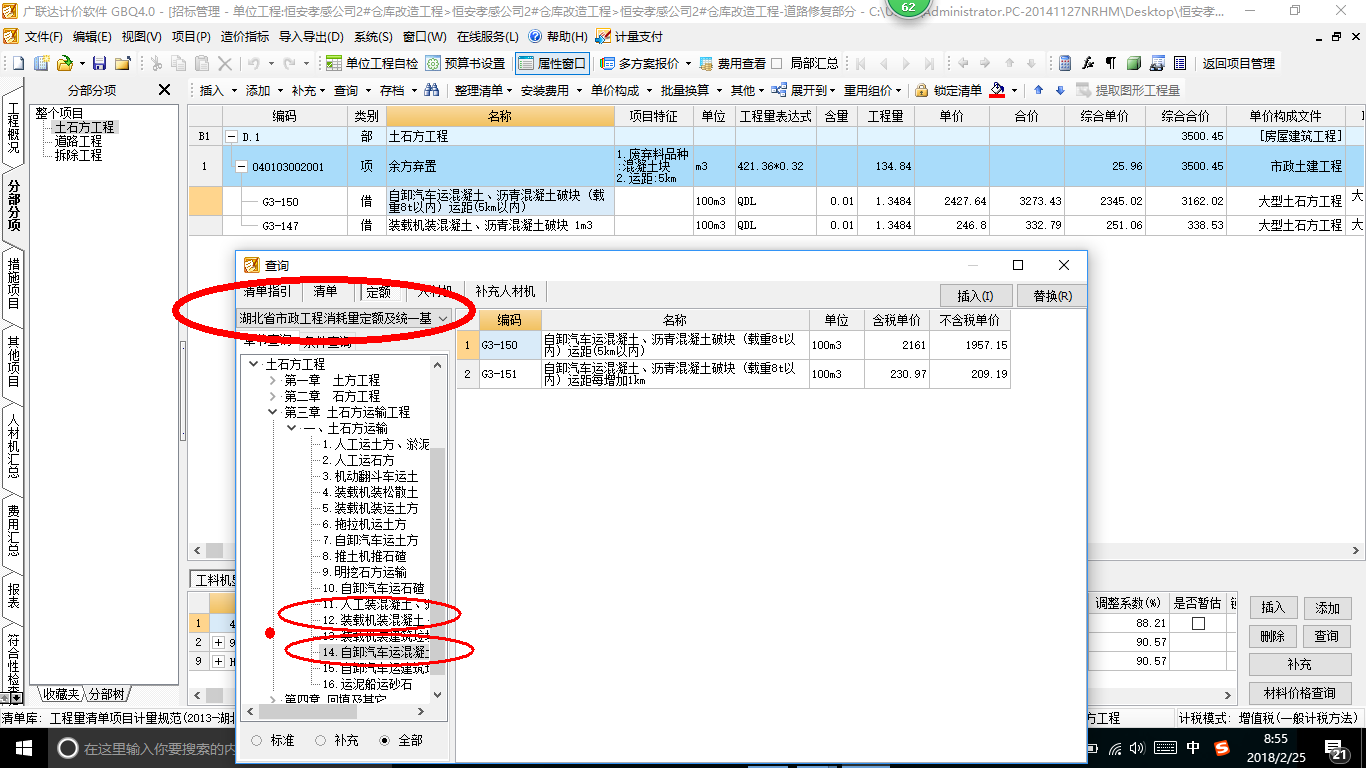Screen dimensions: 1366x768
Task: Select the 补充 radio button
Action: coord(321,740)
